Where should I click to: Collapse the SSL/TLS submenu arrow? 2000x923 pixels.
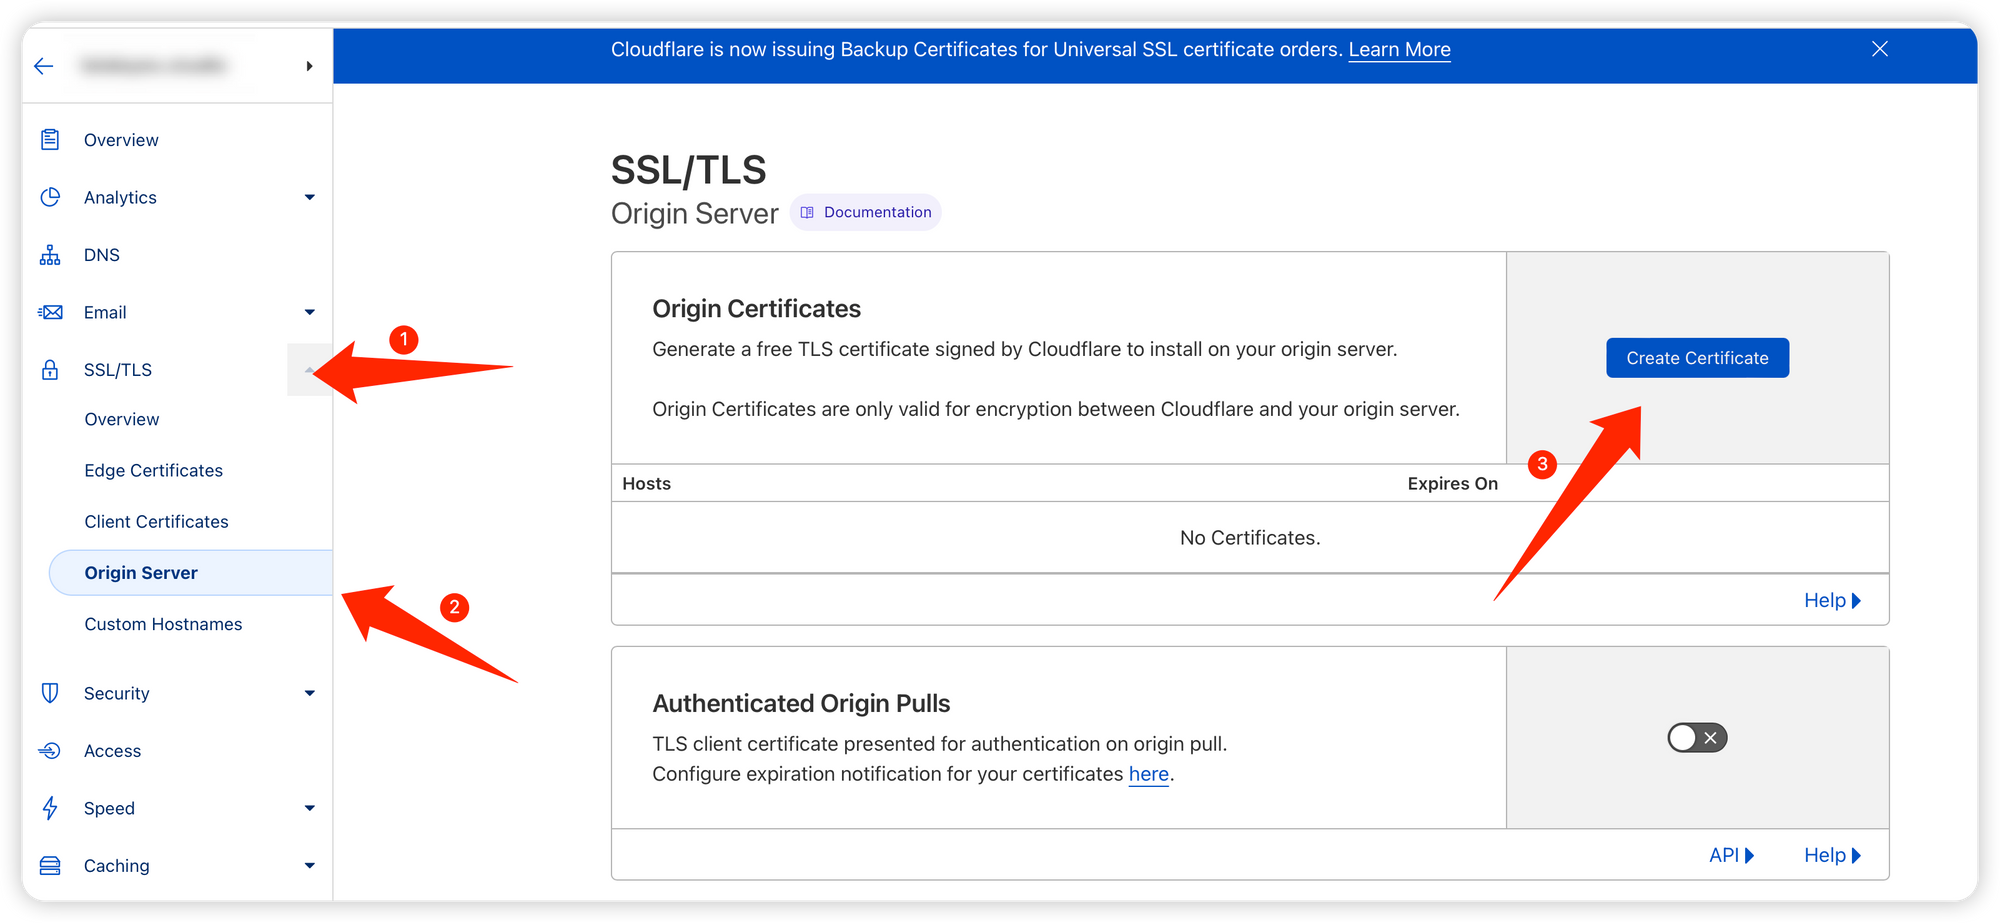point(310,370)
